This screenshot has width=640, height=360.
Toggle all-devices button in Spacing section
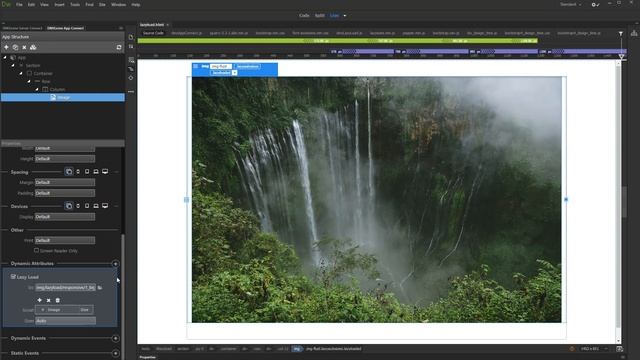coord(69,172)
